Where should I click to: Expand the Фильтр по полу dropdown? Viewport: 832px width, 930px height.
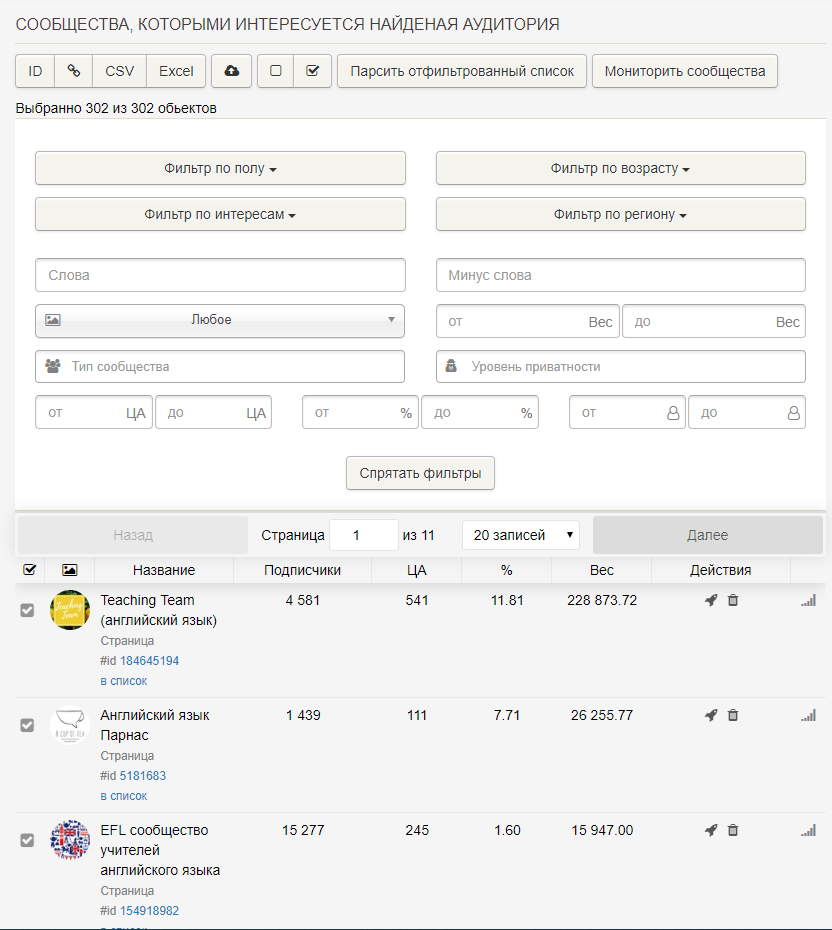[220, 169]
